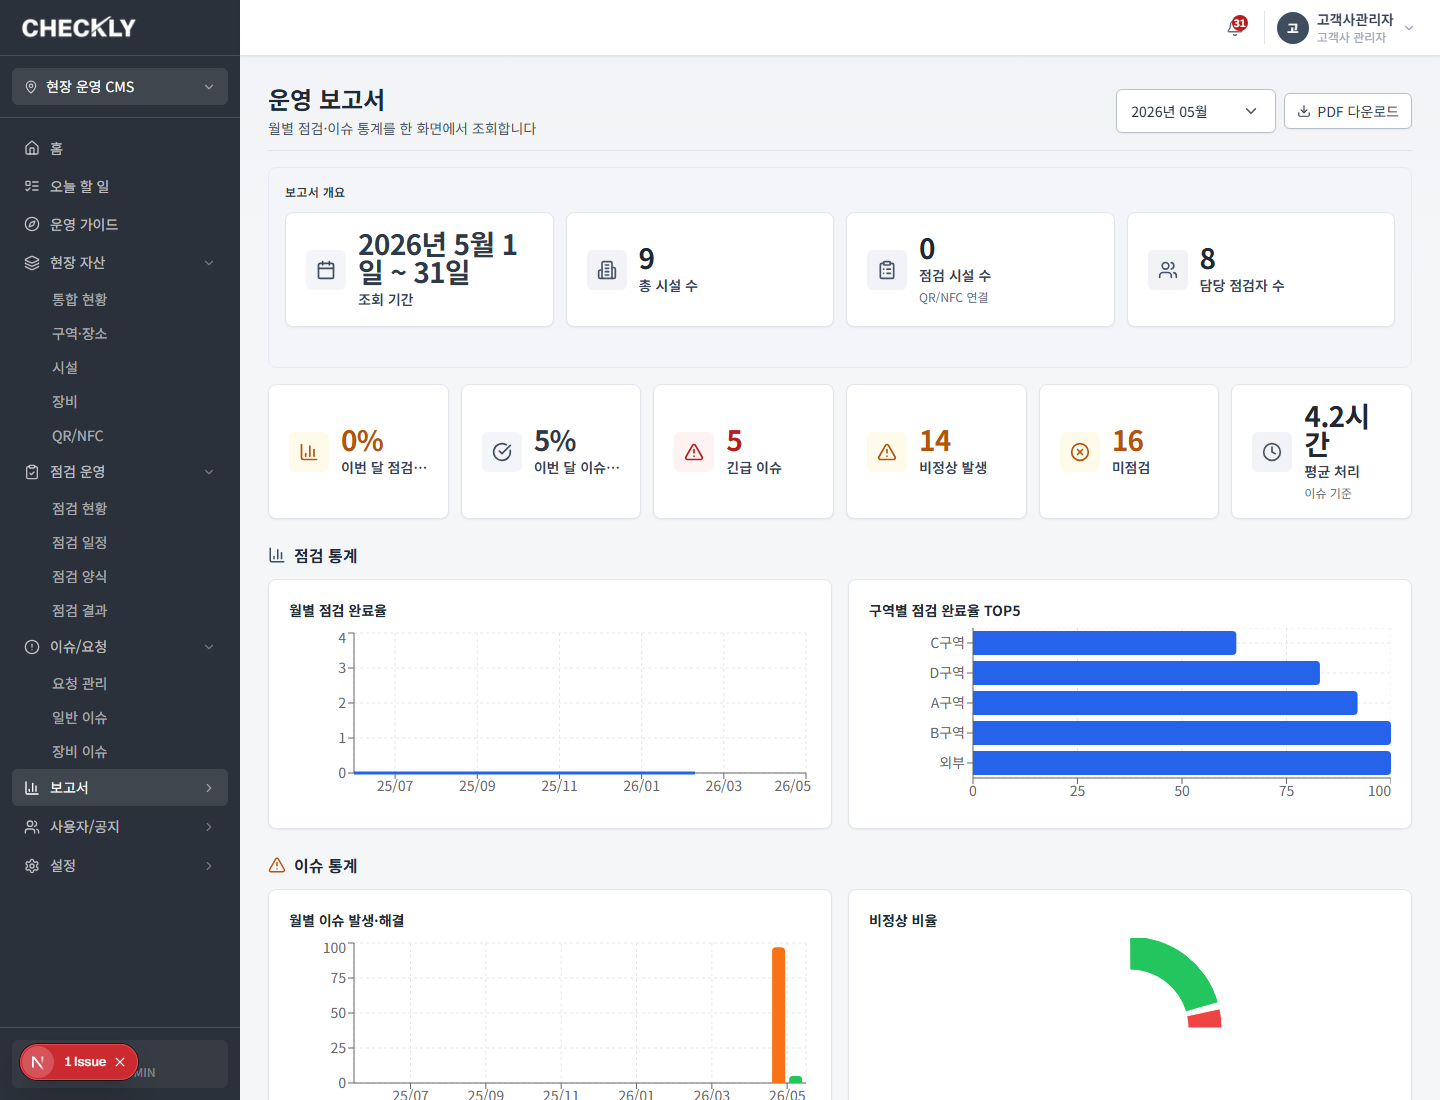Click the building icon in 총 시설 수 card
1440x1100 pixels.
(607, 270)
